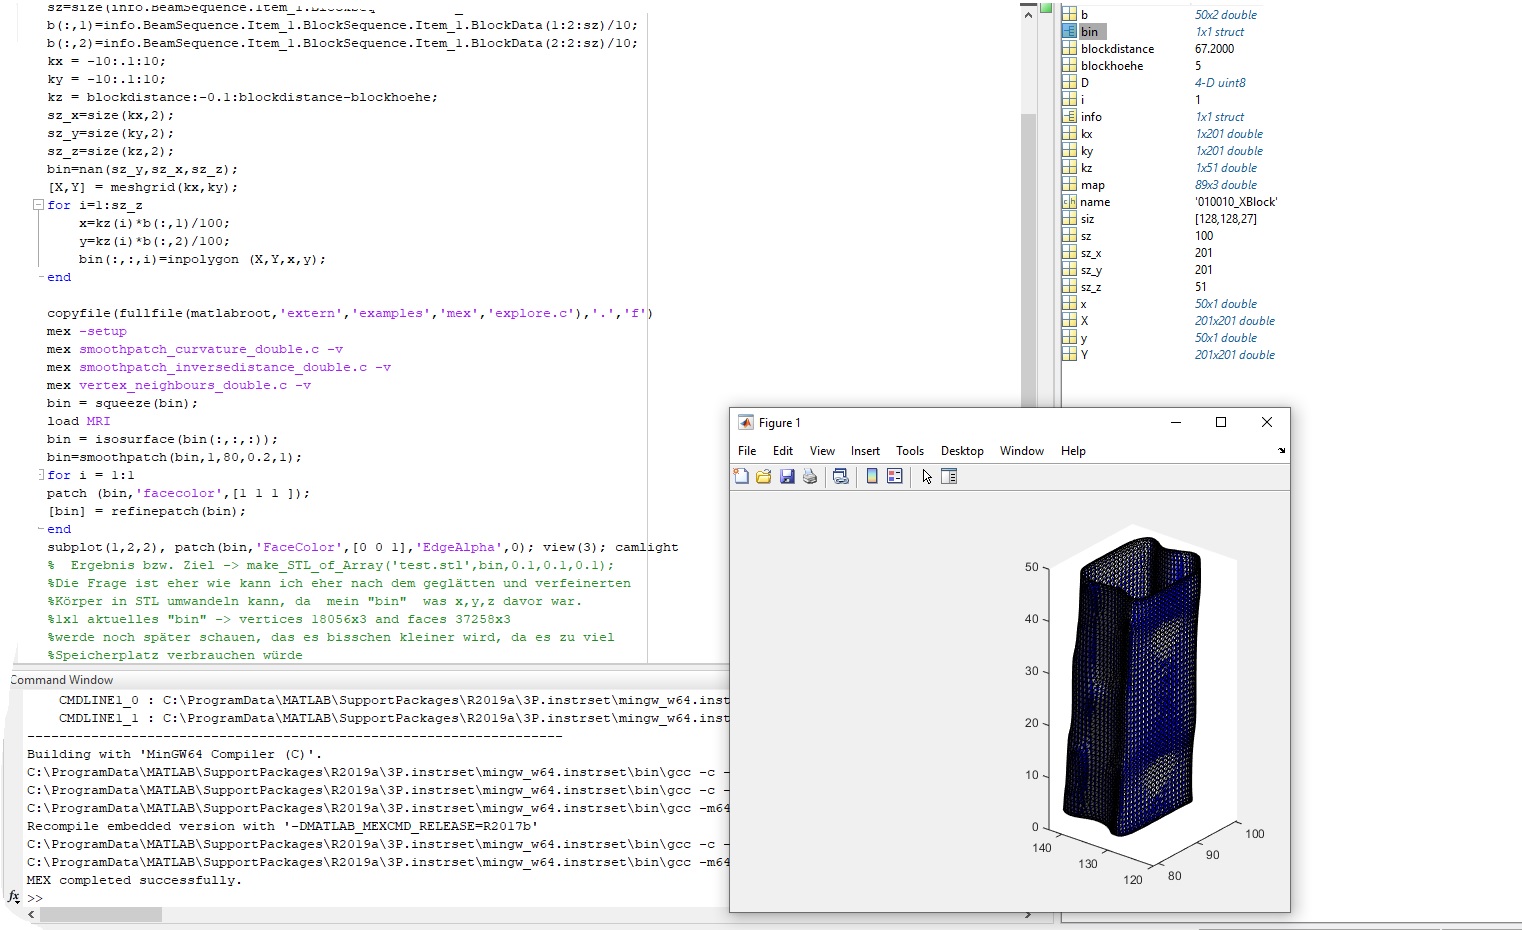Enable the Edit Plot arrow tool

(927, 477)
